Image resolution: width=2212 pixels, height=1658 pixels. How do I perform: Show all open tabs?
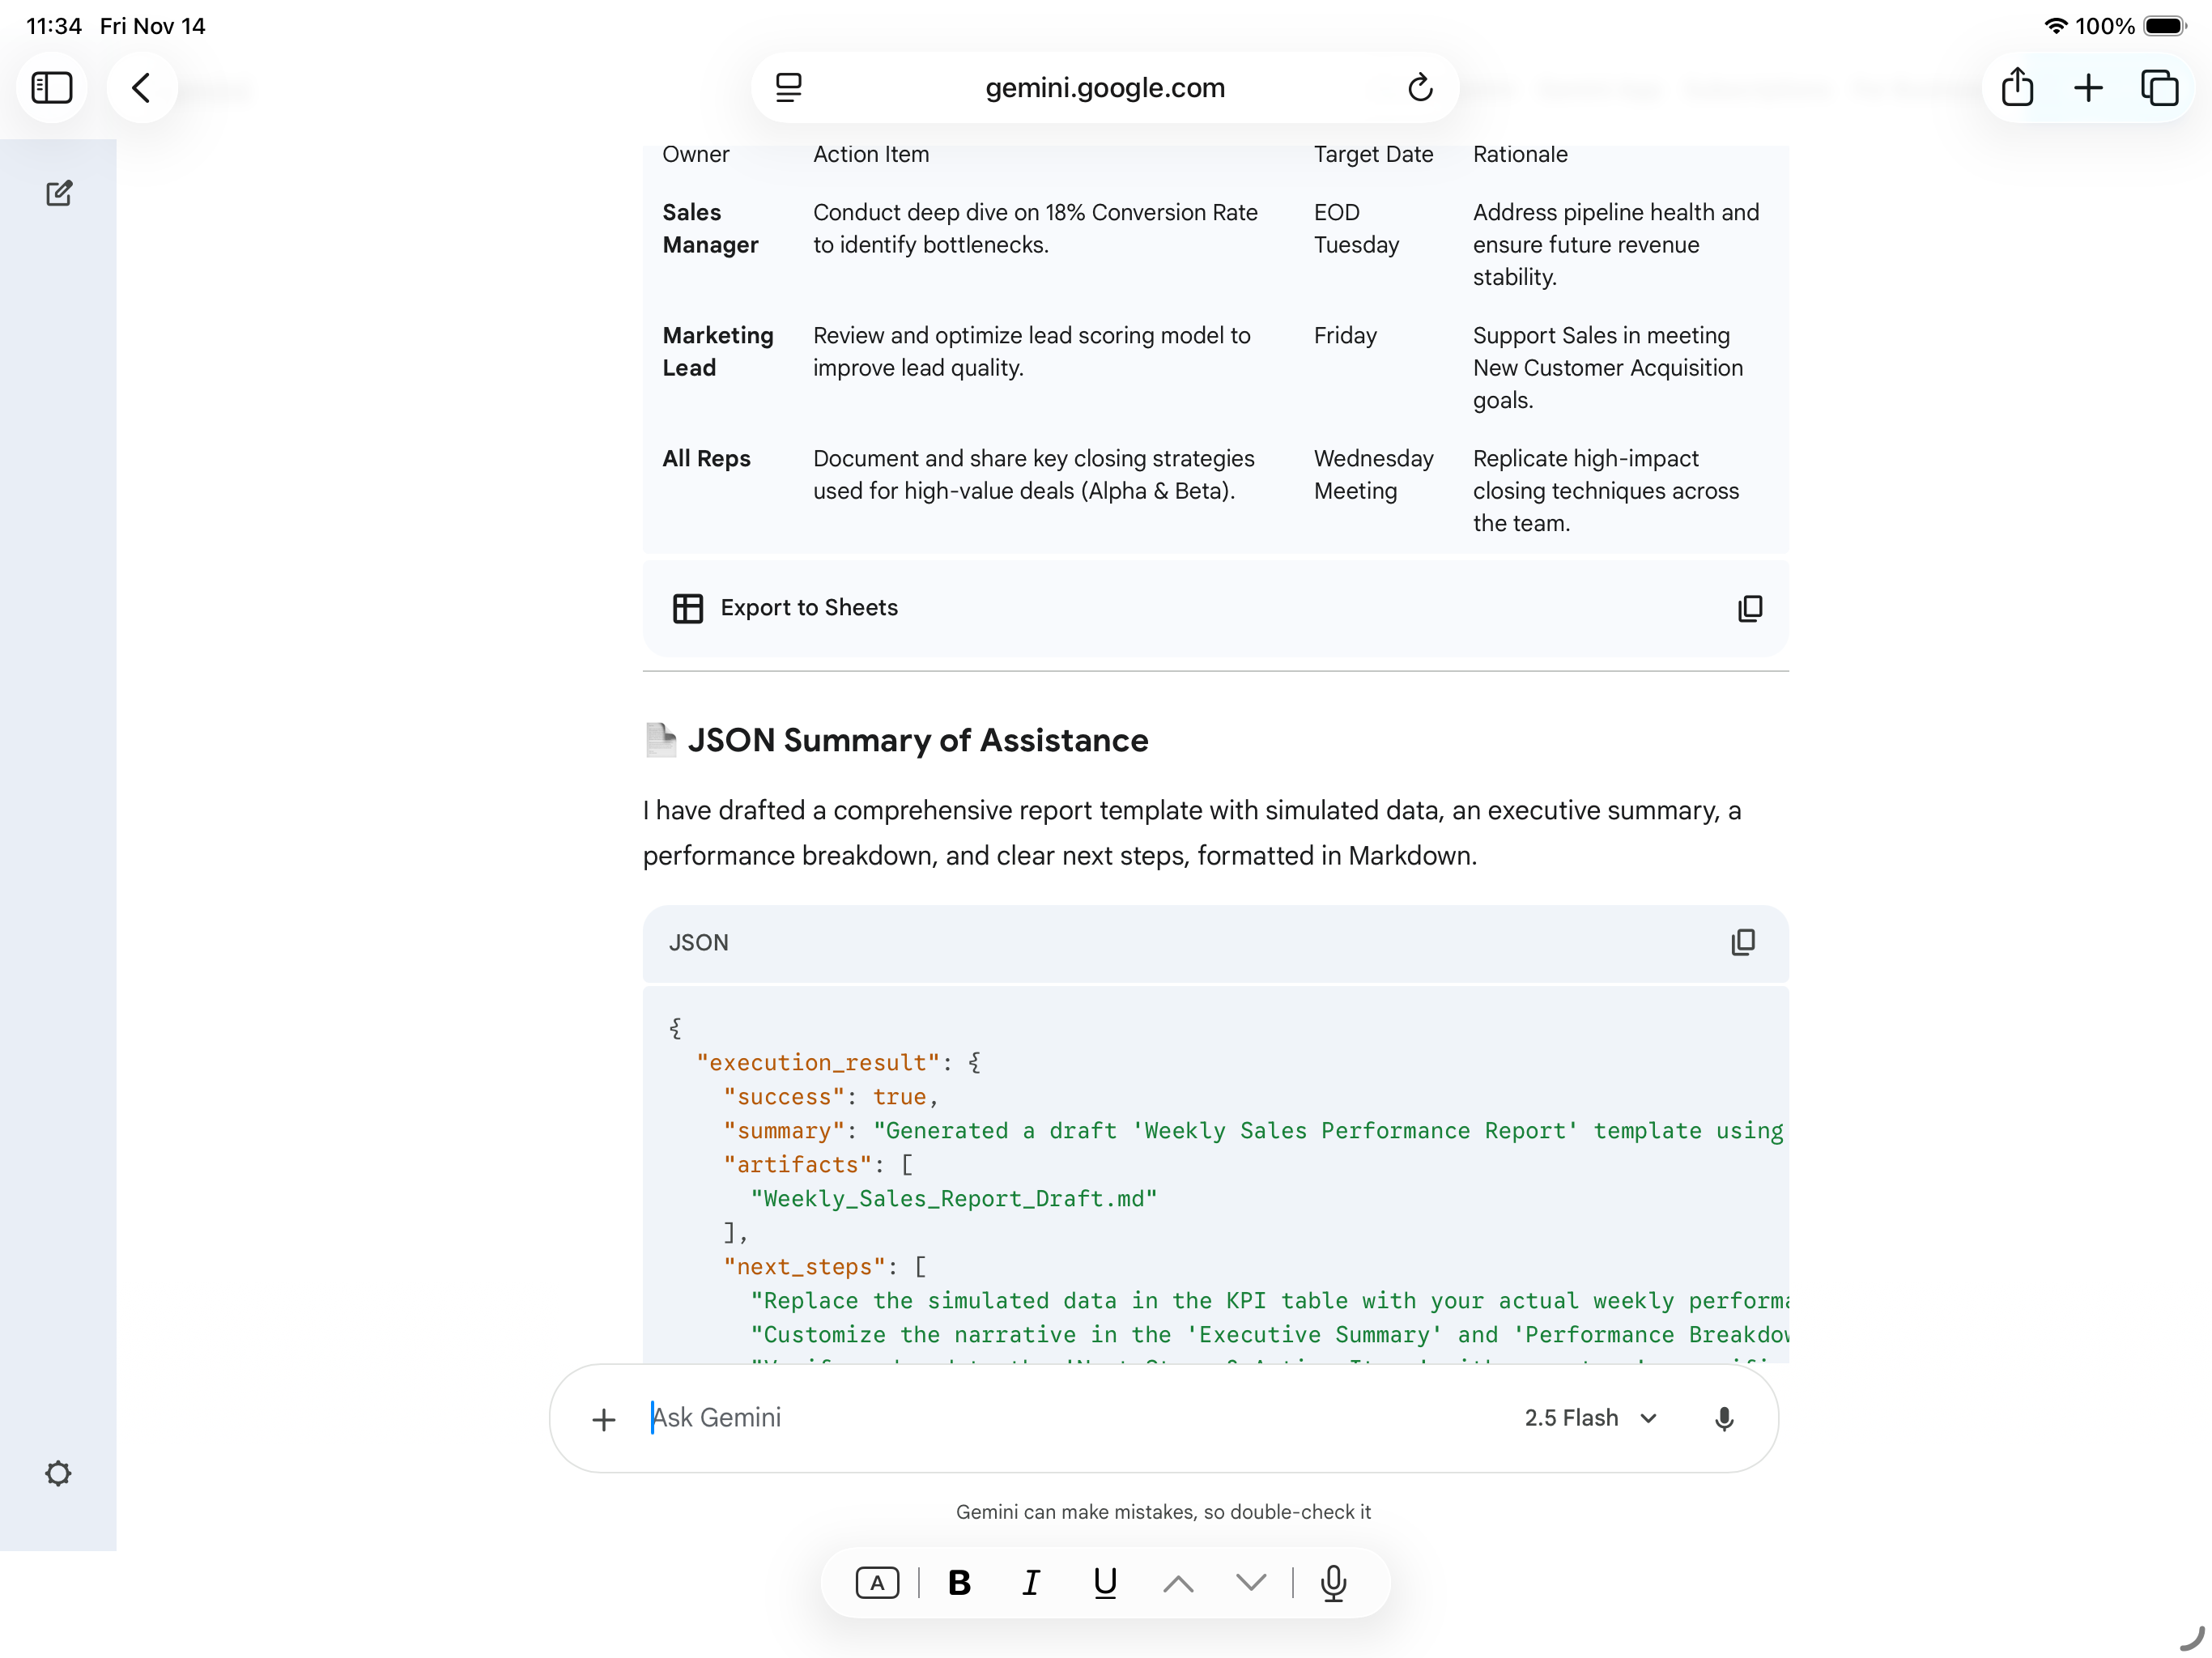pos(2160,87)
